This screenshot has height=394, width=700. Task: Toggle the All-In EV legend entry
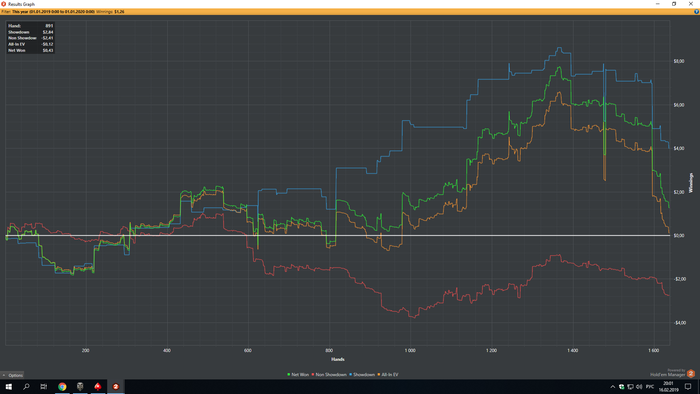coord(388,375)
